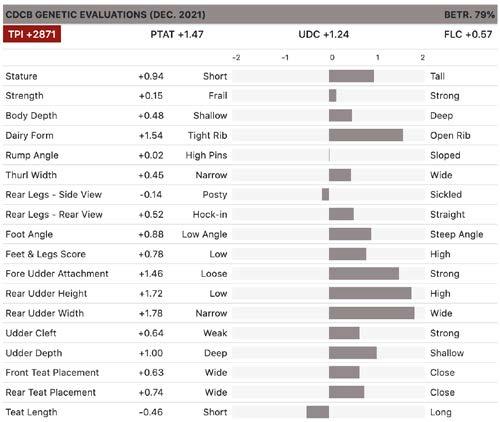This screenshot has height=422, width=500.
Task: Click the BETR. 79% text in header
Action: pyautogui.click(x=469, y=15)
